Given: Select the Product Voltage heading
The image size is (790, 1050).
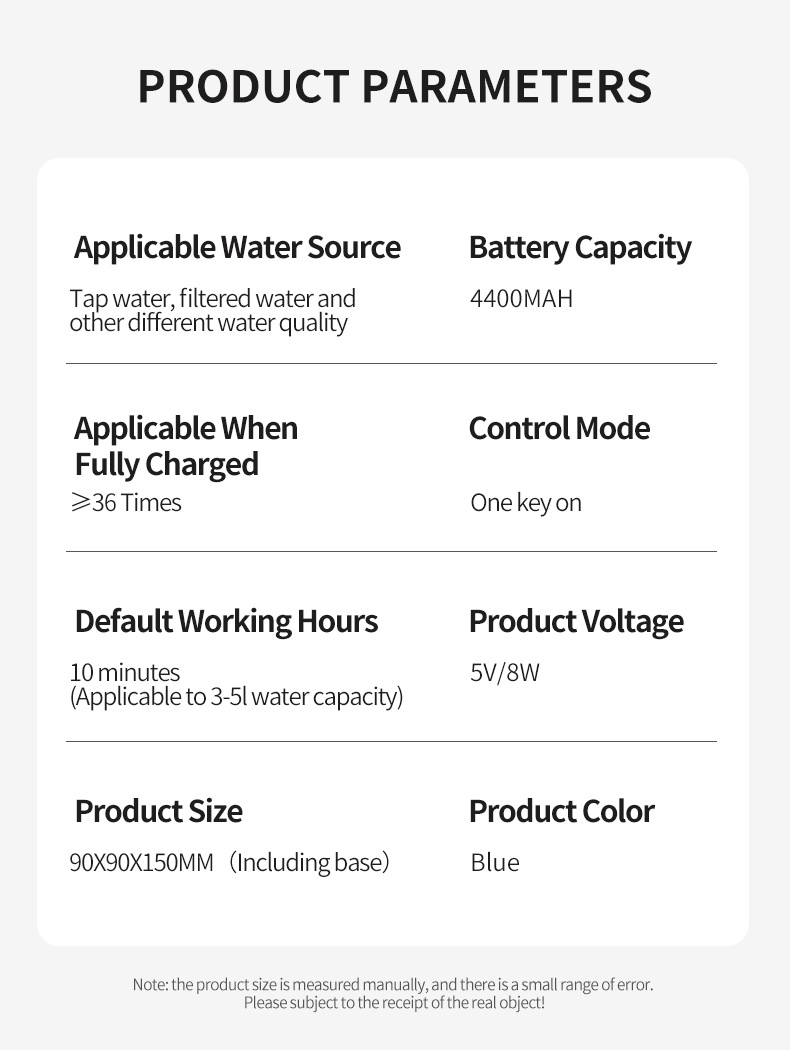Looking at the screenshot, I should point(576,621).
